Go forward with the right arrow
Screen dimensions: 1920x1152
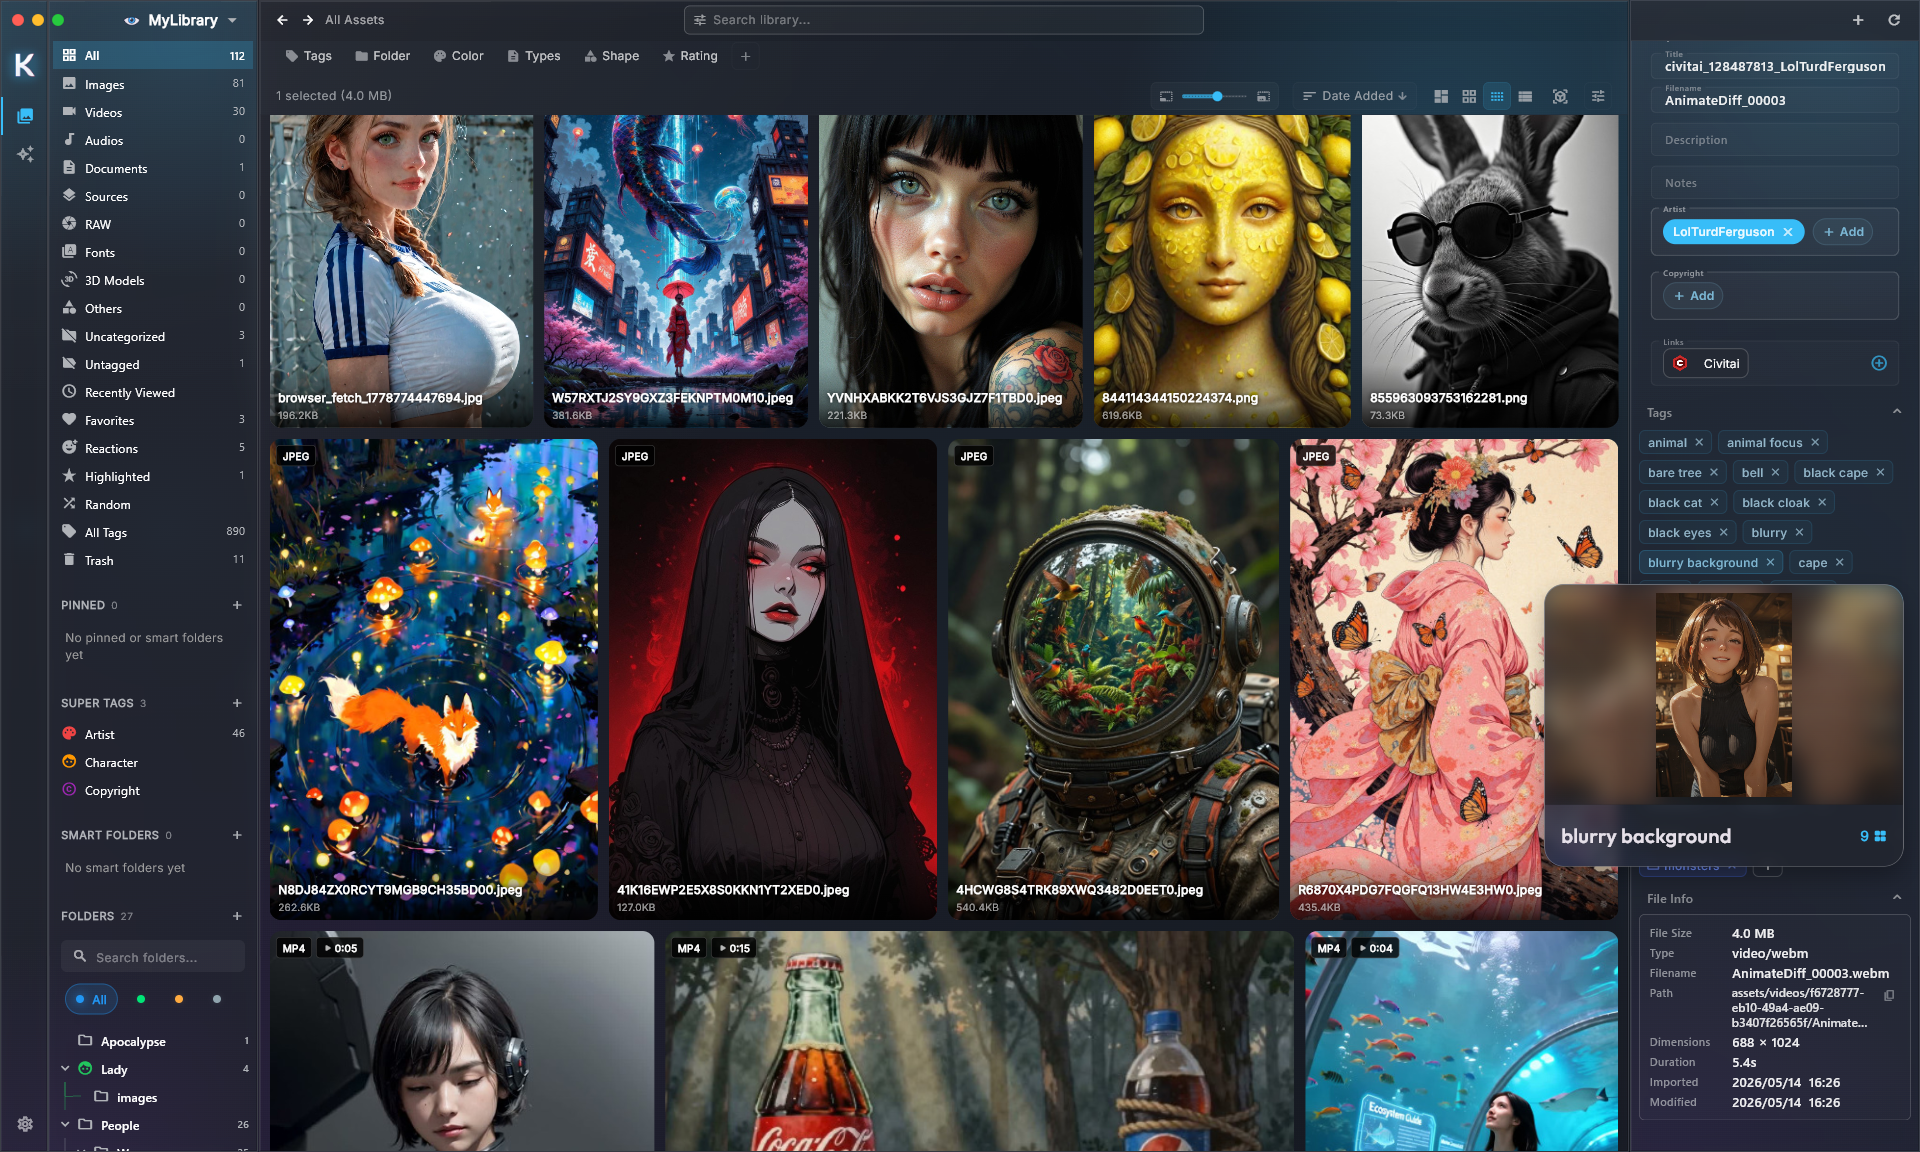(x=308, y=20)
